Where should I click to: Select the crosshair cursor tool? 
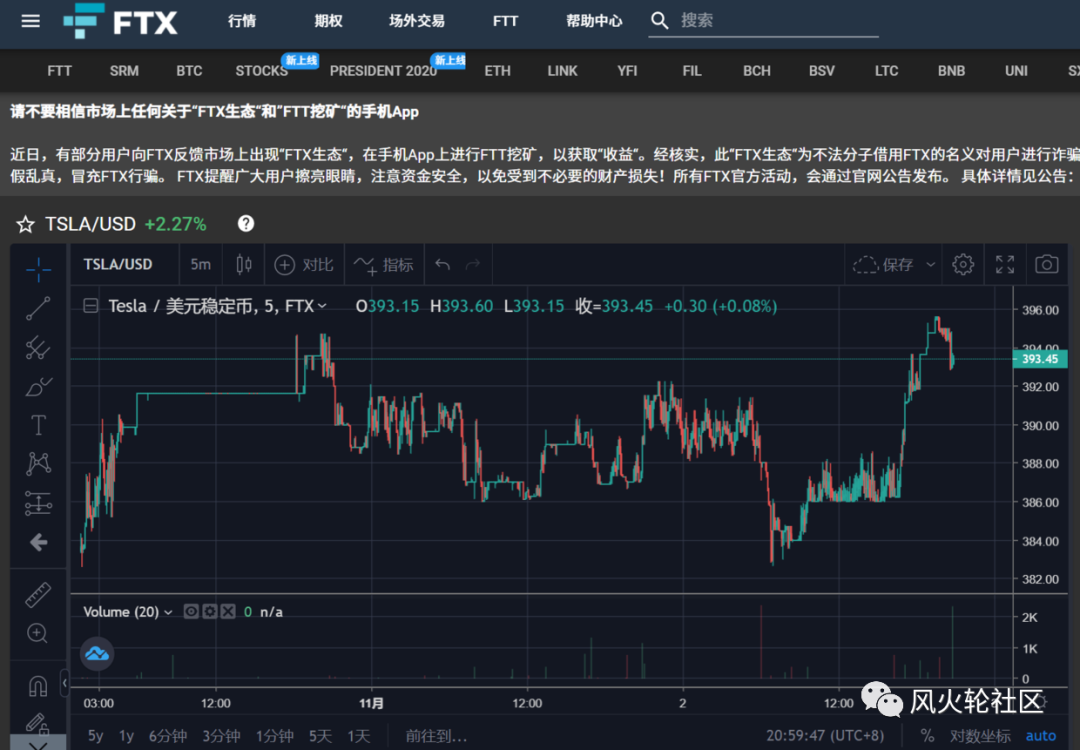(39, 269)
